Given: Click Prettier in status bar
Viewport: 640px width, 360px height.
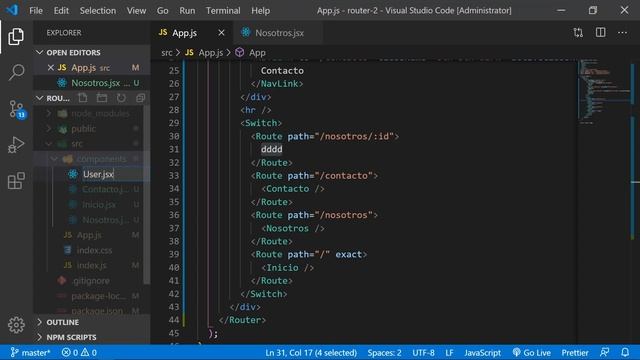Looking at the screenshot, I should pos(575,352).
